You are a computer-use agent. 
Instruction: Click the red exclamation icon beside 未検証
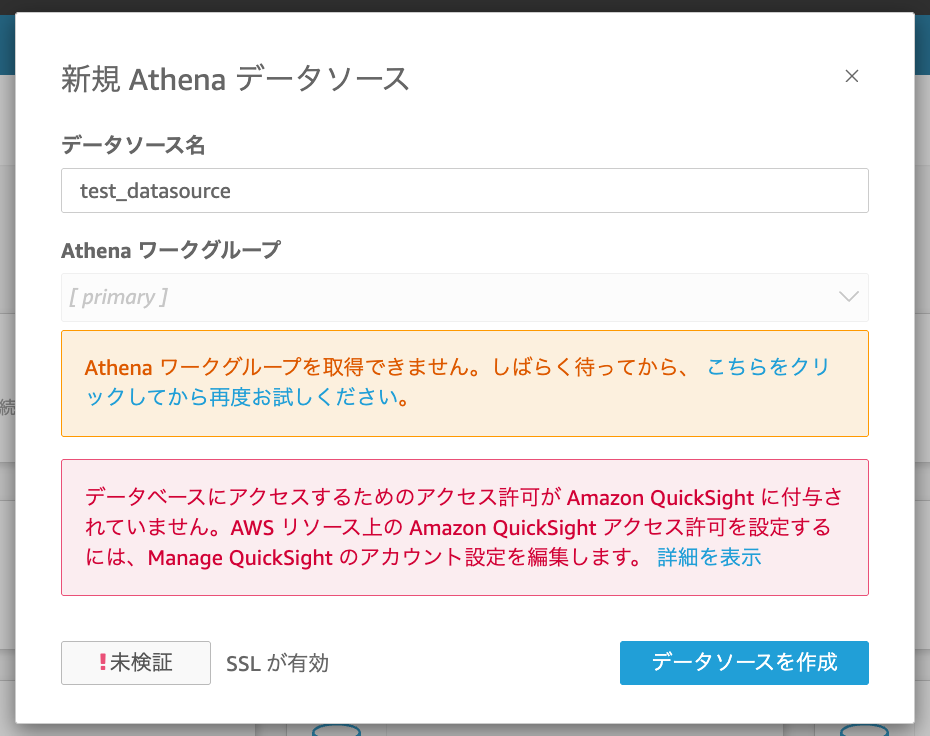click(102, 662)
